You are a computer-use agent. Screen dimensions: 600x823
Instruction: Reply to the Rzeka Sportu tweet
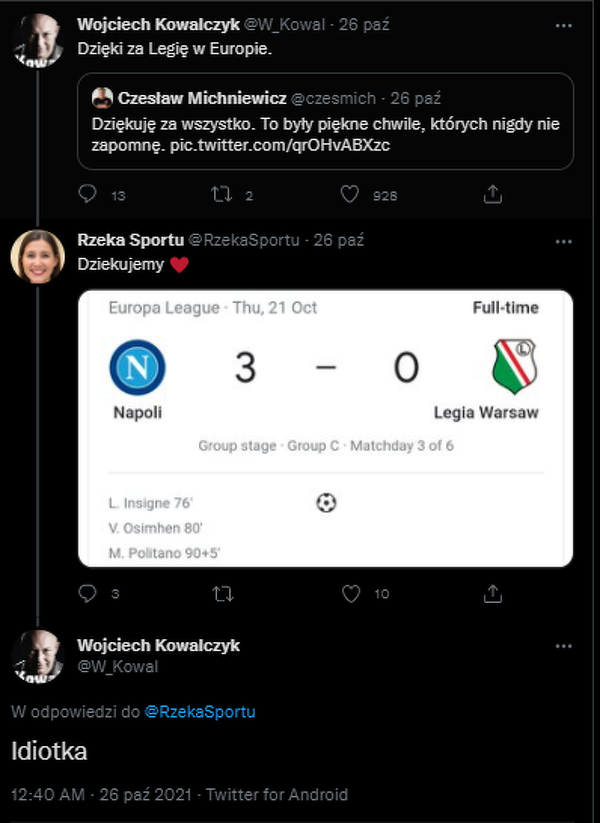(88, 593)
